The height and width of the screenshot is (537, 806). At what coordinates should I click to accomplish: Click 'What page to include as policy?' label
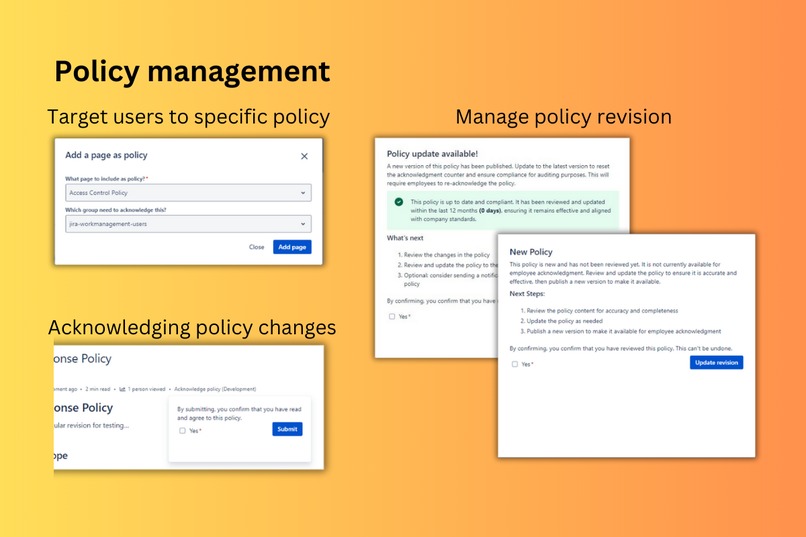[106, 179]
